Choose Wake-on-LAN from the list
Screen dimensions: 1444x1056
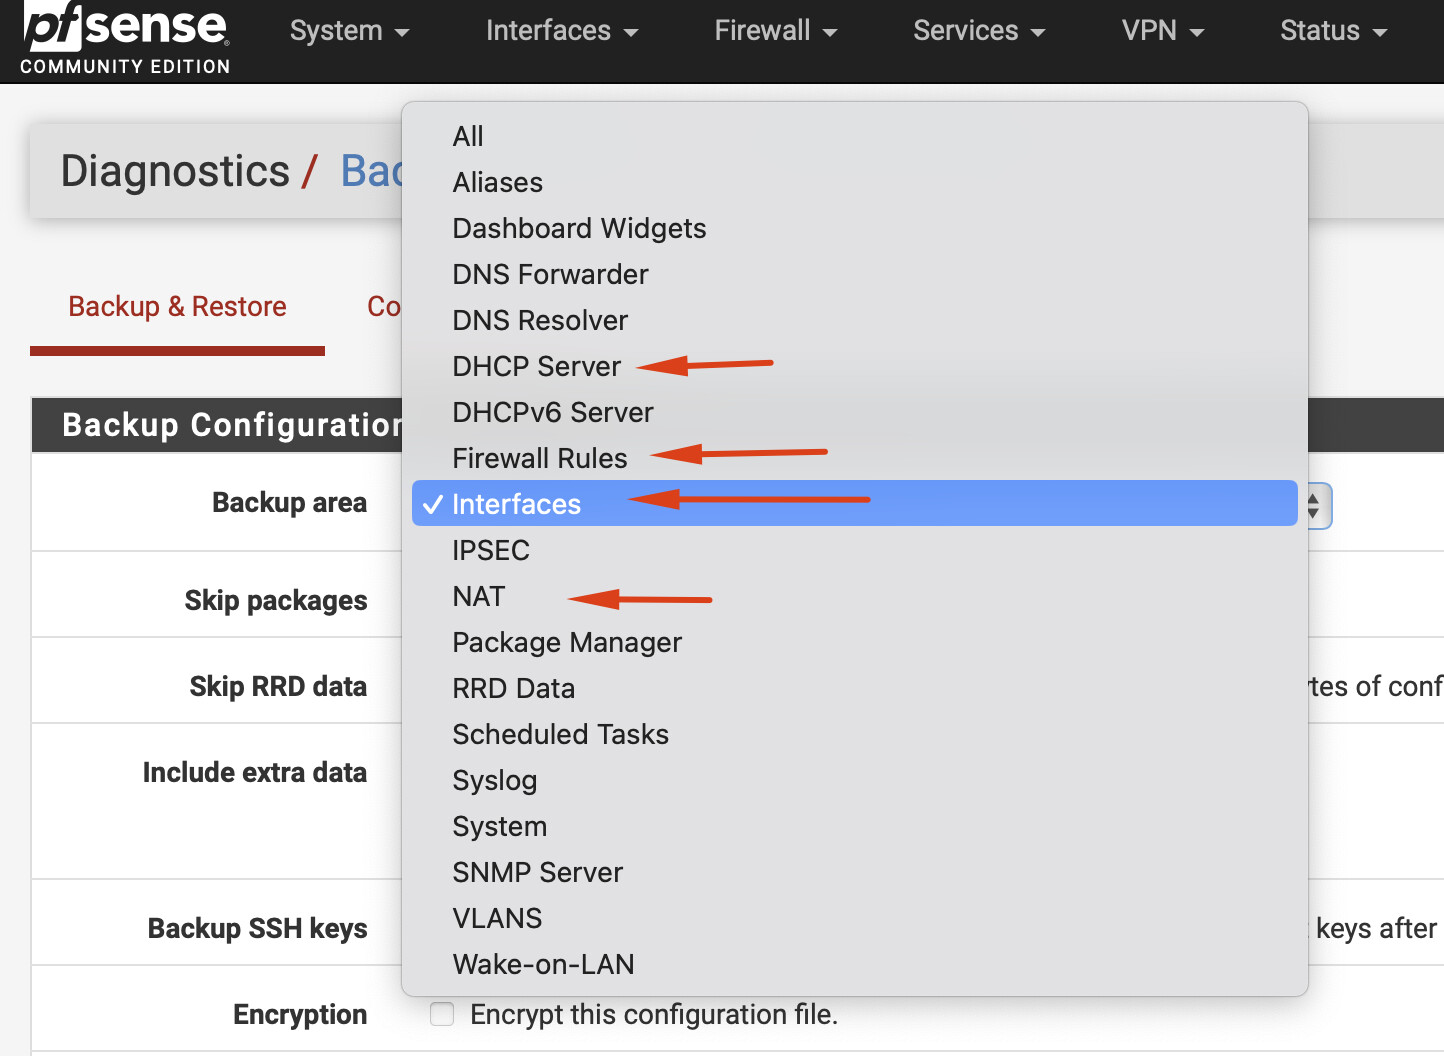point(543,965)
